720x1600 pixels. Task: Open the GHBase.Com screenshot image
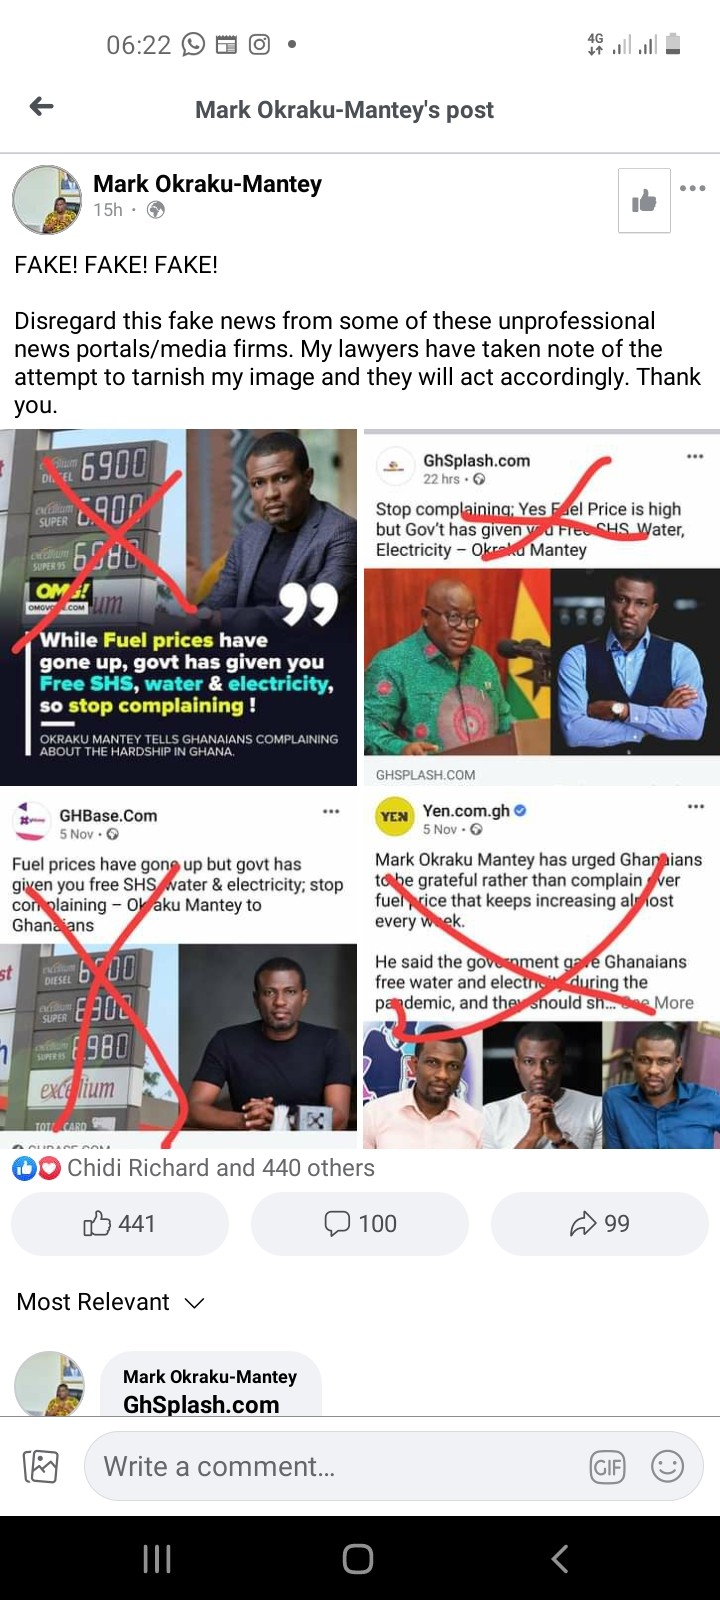click(x=178, y=968)
